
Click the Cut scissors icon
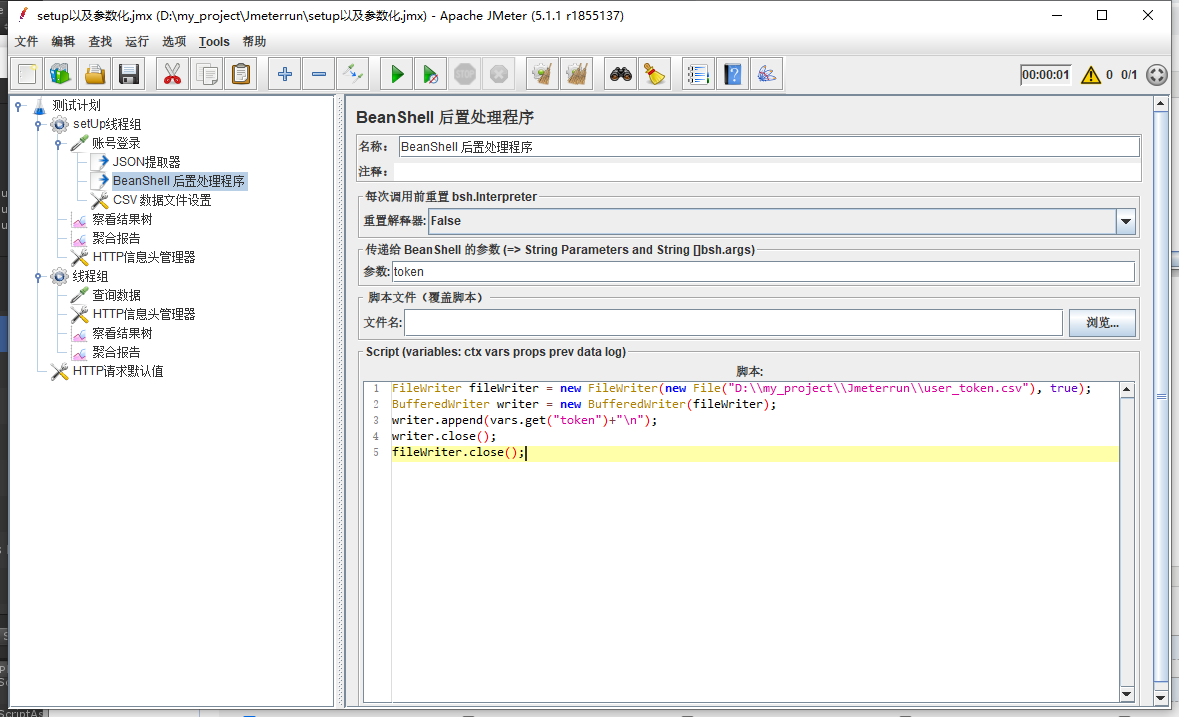[x=172, y=74]
